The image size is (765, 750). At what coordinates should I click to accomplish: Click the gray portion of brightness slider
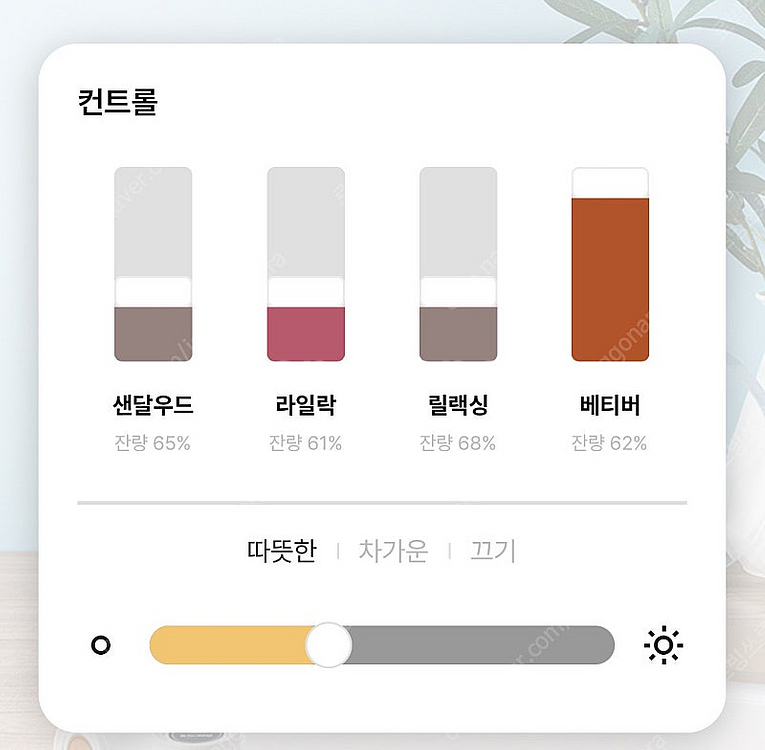click(480, 645)
